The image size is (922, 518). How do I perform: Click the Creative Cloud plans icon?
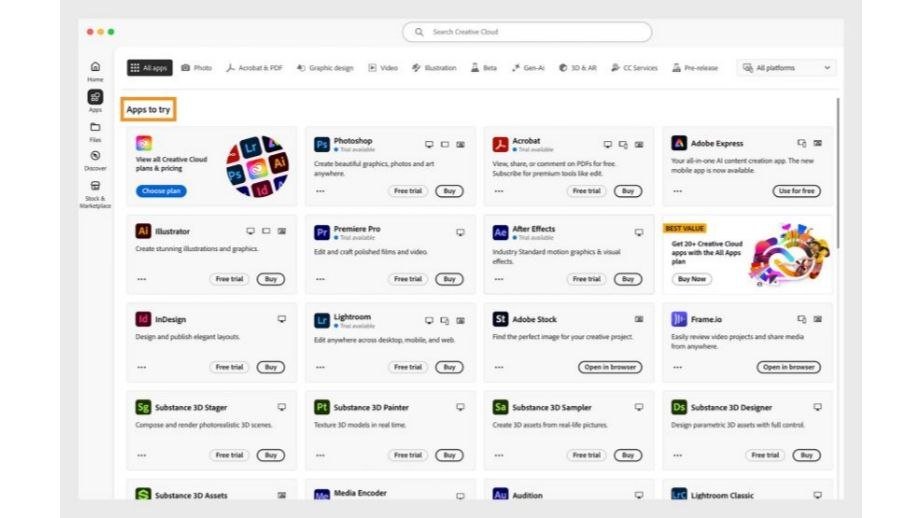click(143, 143)
